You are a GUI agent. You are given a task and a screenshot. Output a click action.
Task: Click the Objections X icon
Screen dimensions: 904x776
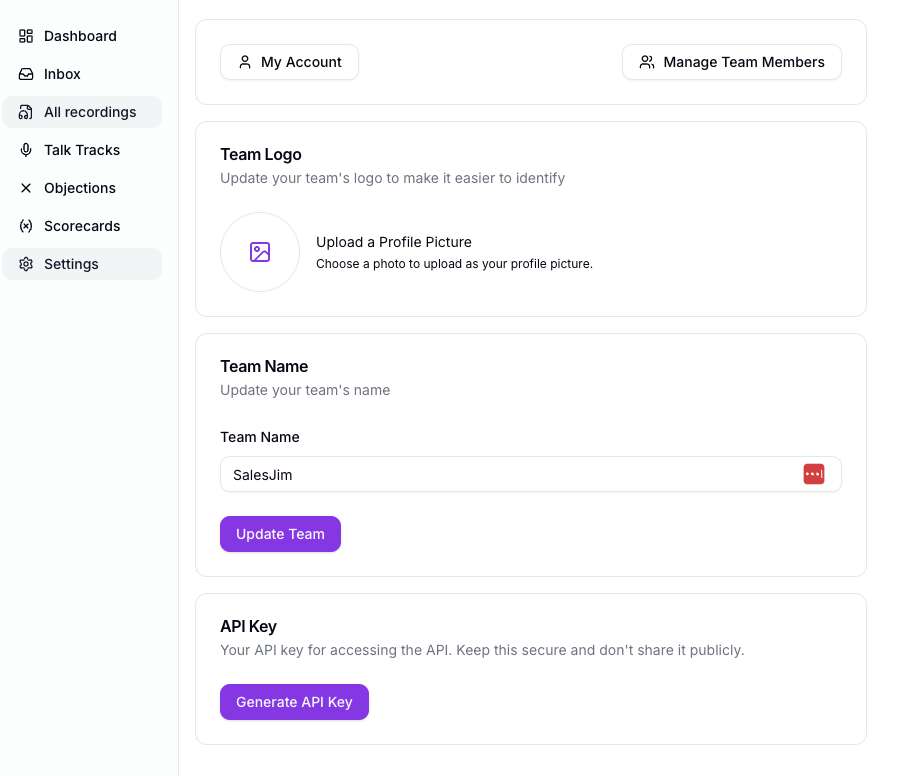25,188
